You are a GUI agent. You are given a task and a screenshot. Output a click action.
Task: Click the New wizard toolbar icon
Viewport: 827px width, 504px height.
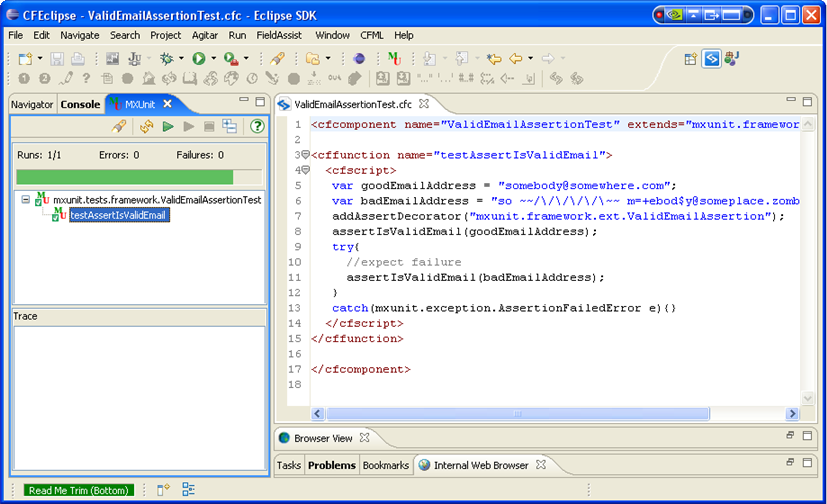coord(25,59)
